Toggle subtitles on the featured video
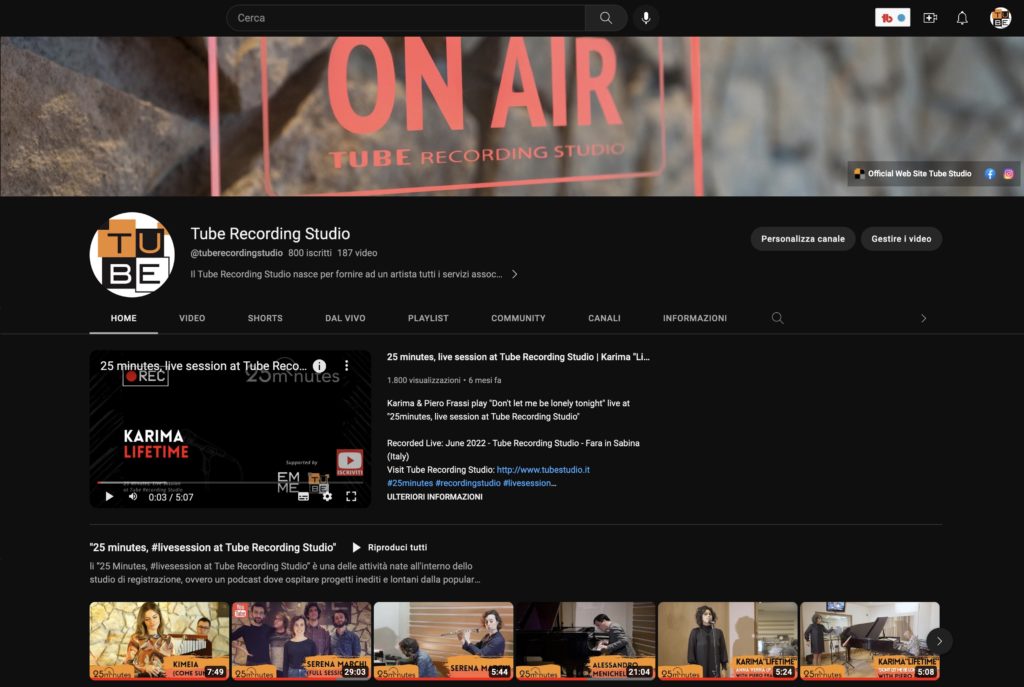The image size is (1024, 687). [x=304, y=497]
